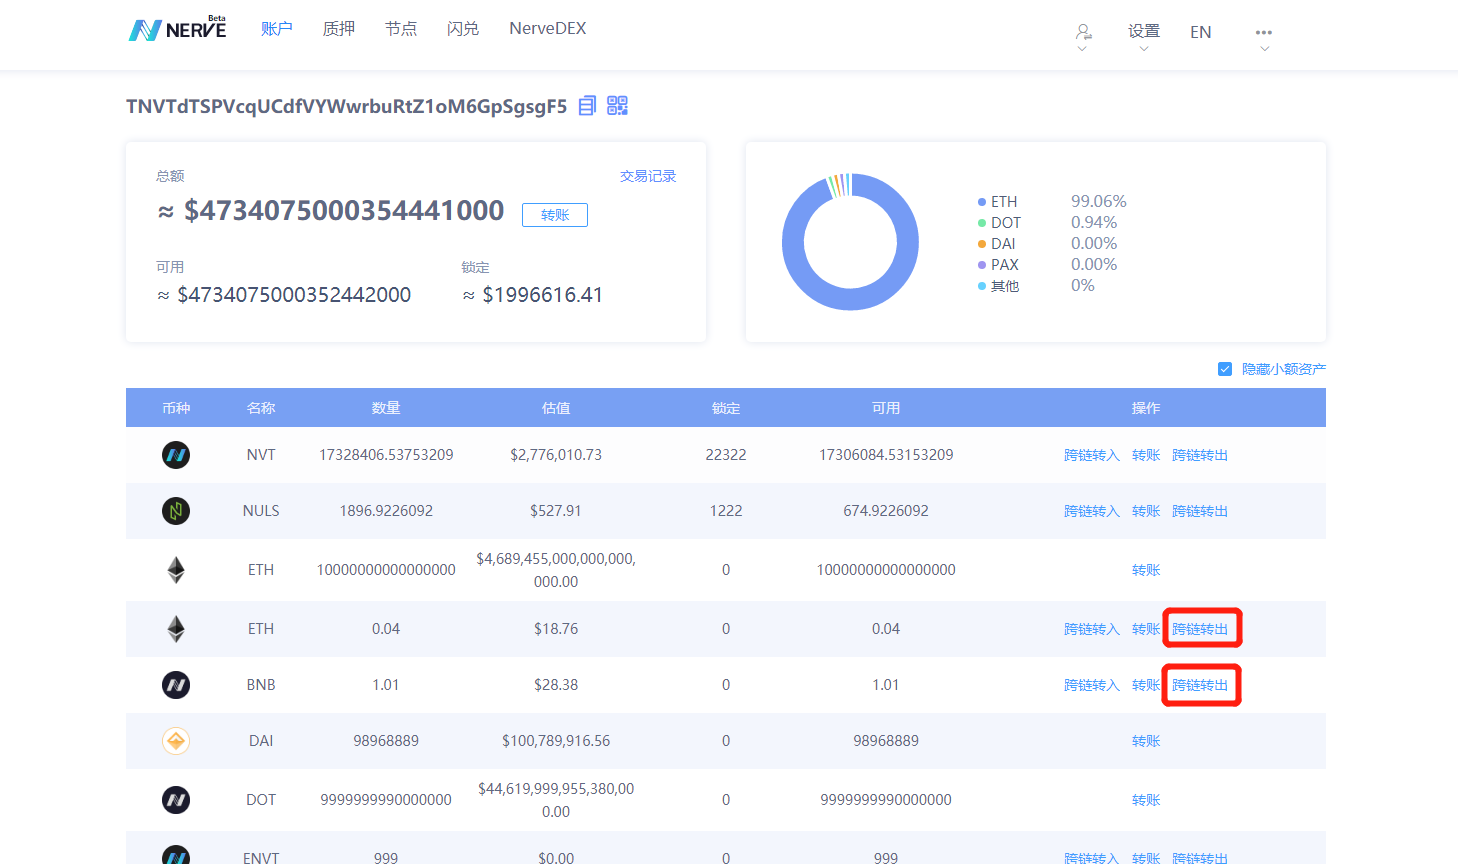1458x864 pixels.
Task: Switch to the 质押 tab
Action: 339,29
